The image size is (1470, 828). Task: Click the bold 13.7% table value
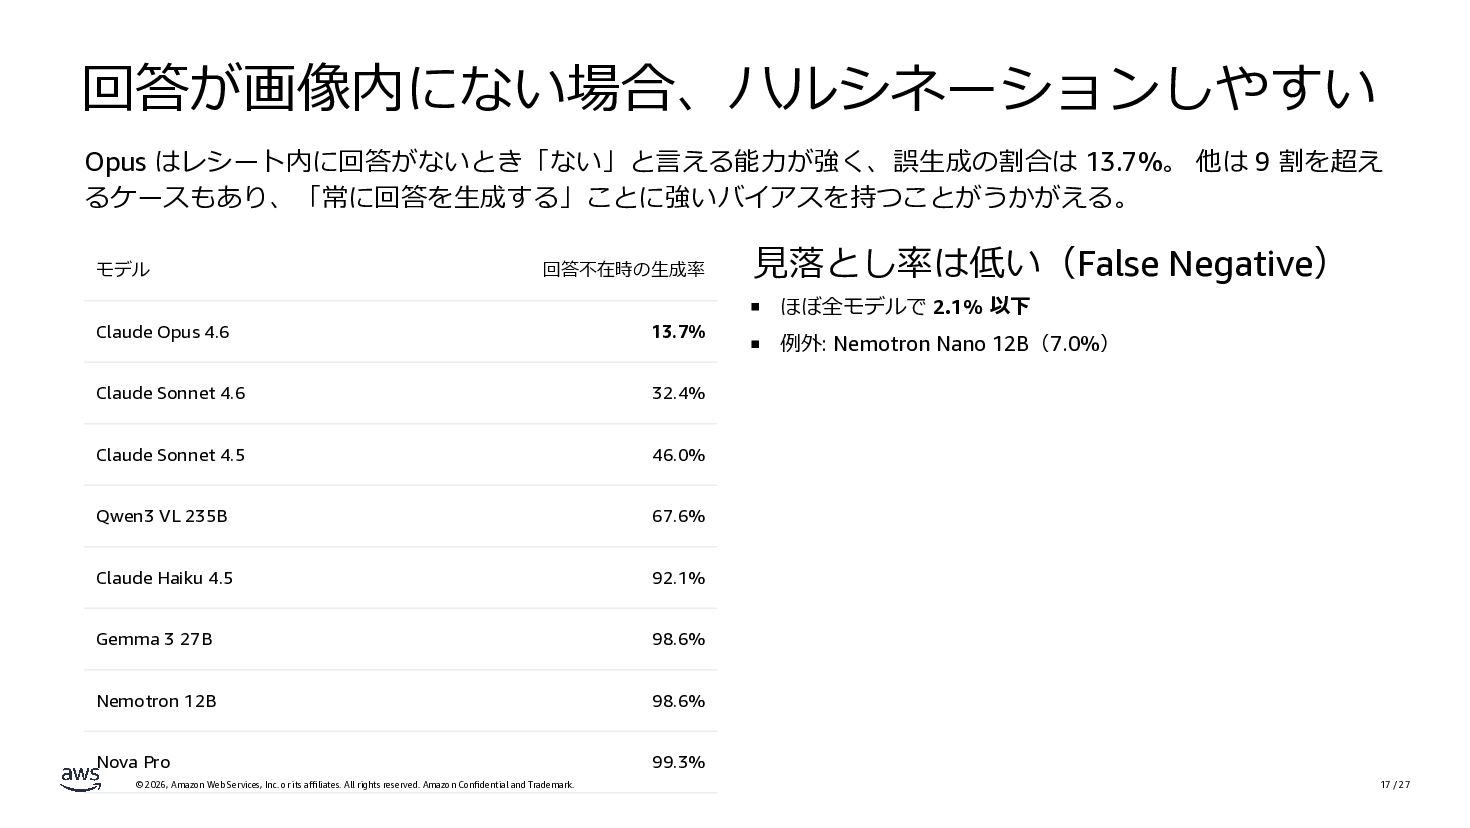pos(678,332)
